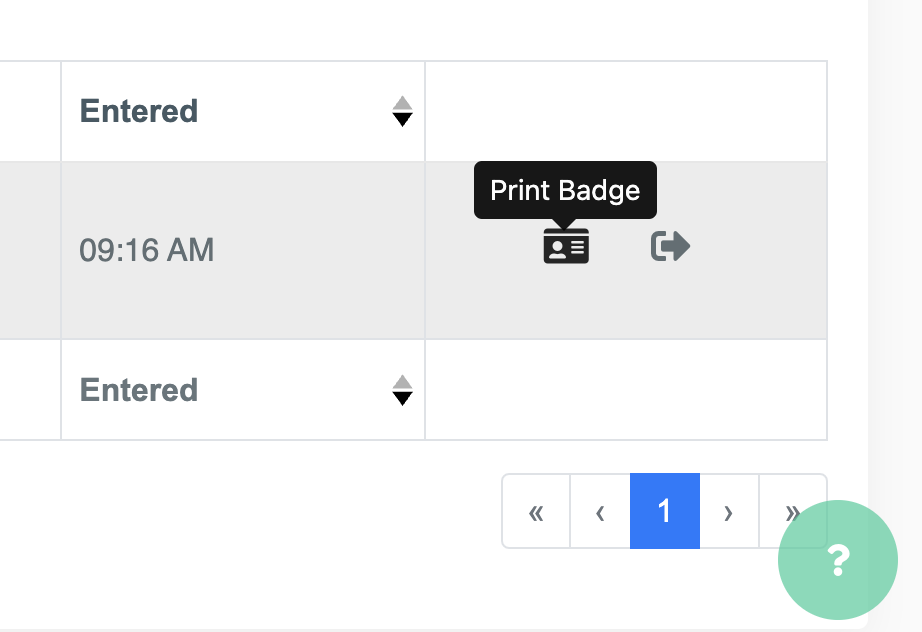The image size is (922, 632).
Task: Click the cell left of 09:16 AM
Action: [x=30, y=250]
